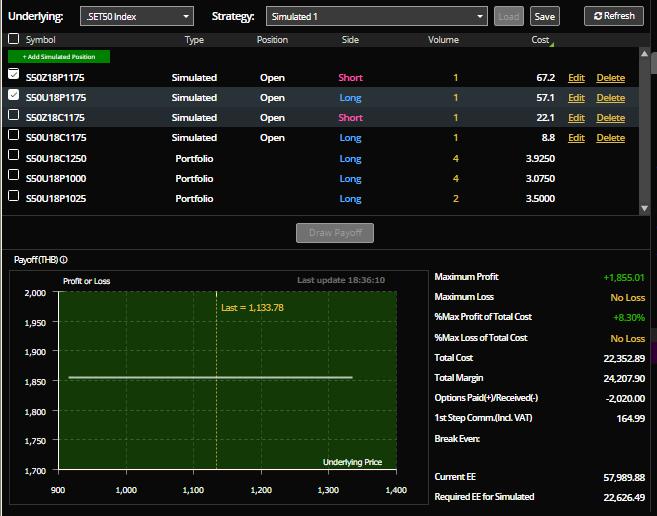The image size is (657, 516).
Task: Click the Total Cost value 22,352.89
Action: pos(624,358)
